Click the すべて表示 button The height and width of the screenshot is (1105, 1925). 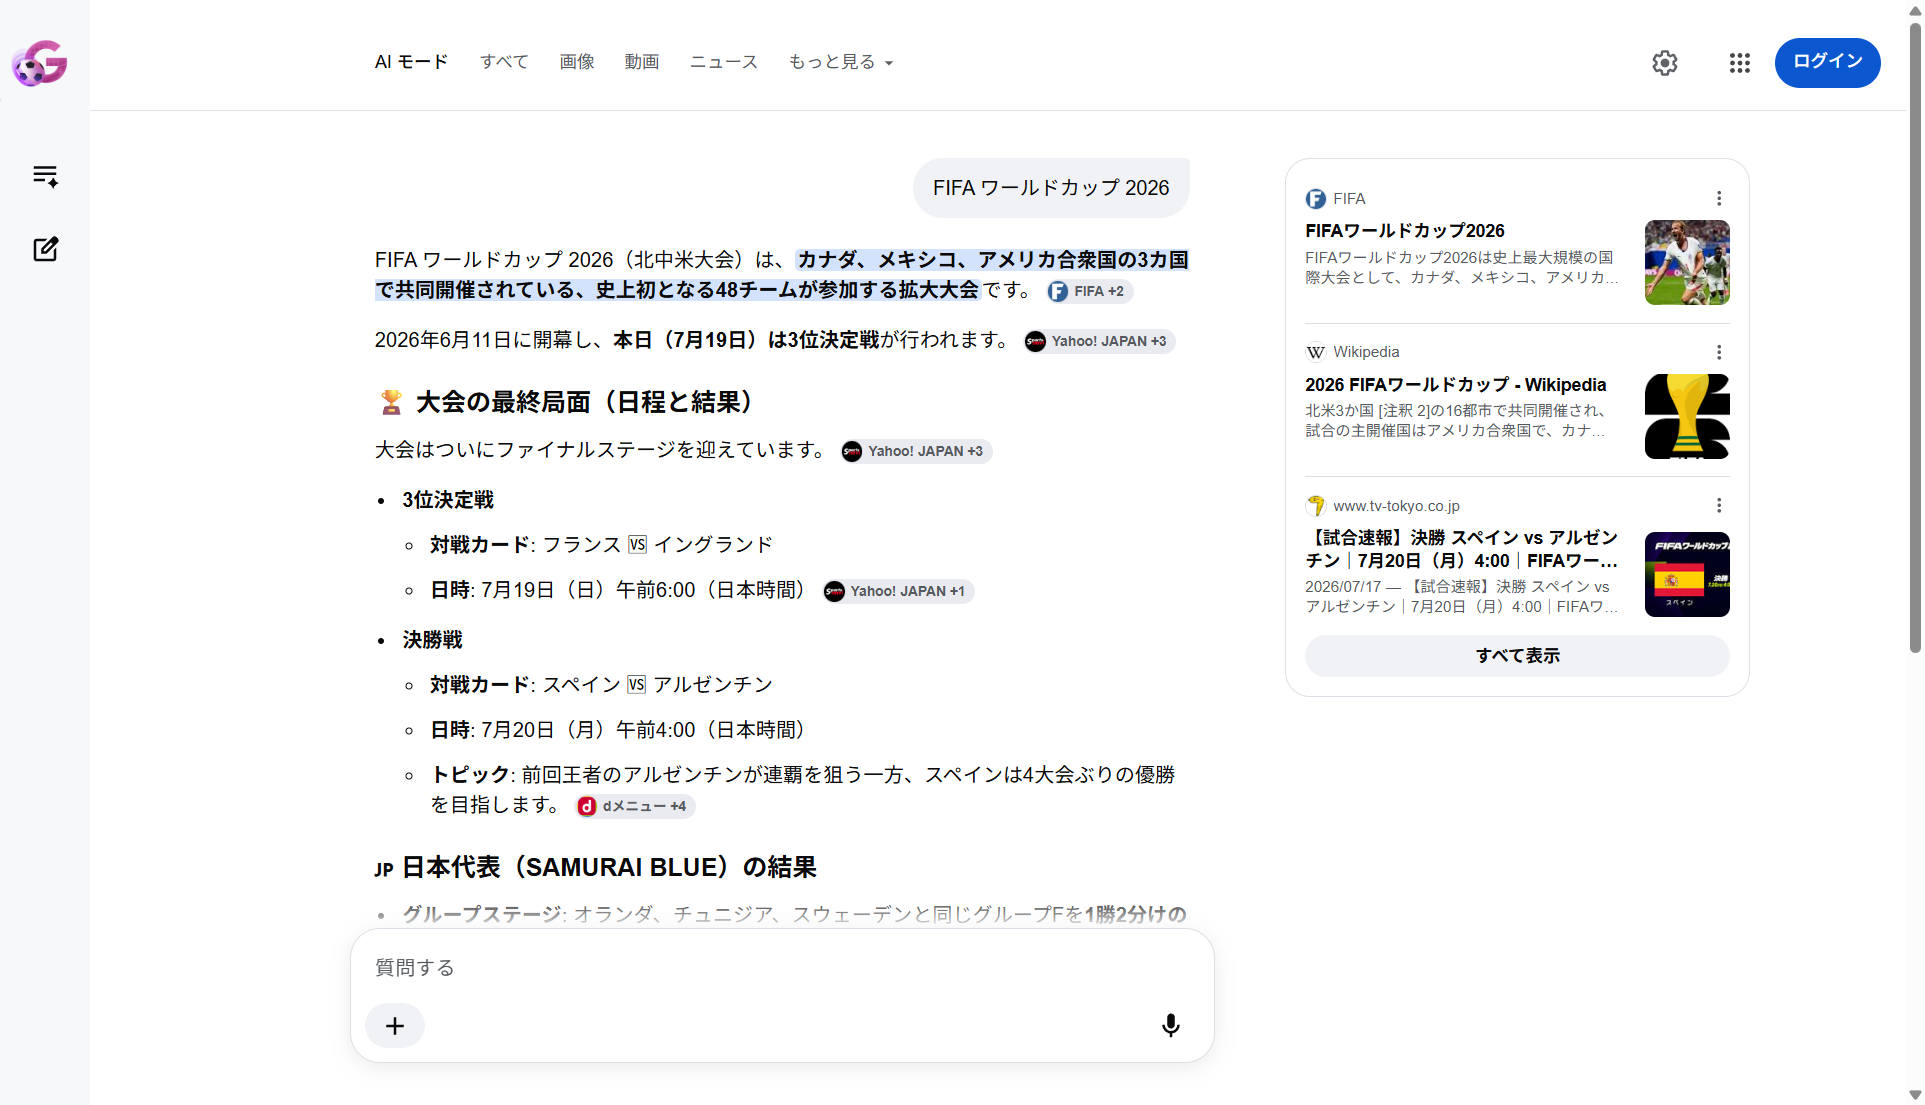coord(1517,656)
